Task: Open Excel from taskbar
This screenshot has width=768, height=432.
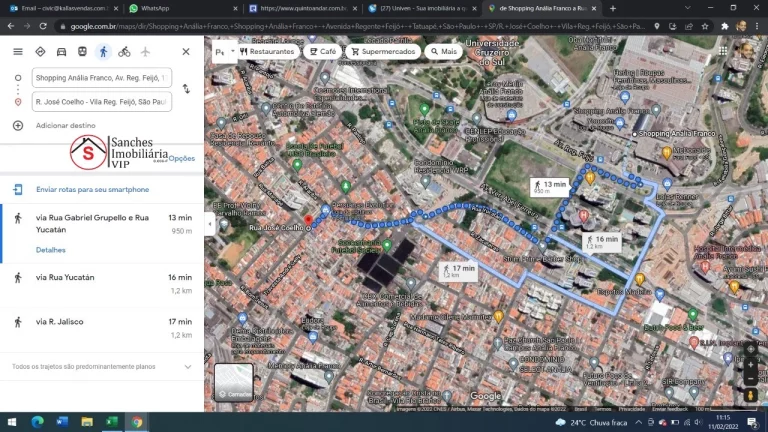Action: (112, 422)
